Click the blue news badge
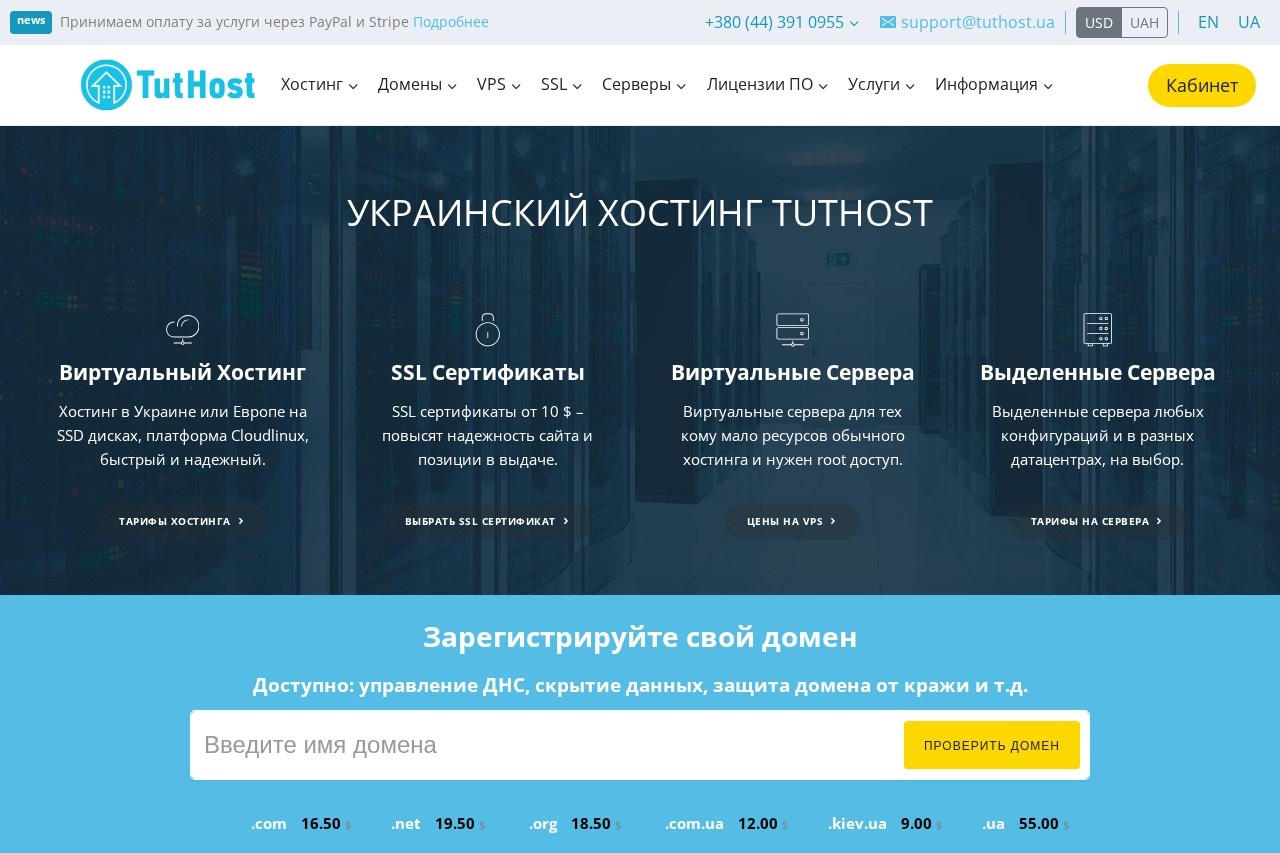The height and width of the screenshot is (853, 1280). click(x=31, y=22)
